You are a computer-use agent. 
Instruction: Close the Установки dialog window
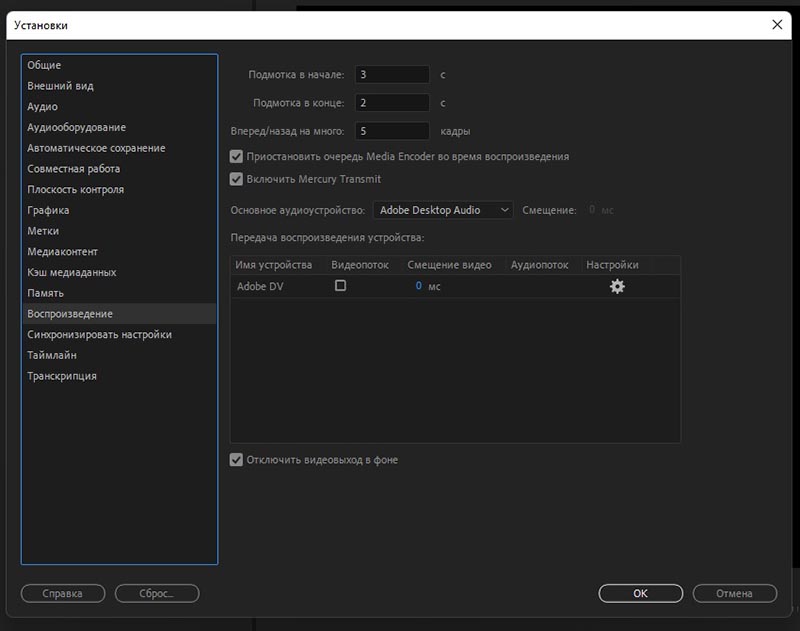click(x=778, y=24)
